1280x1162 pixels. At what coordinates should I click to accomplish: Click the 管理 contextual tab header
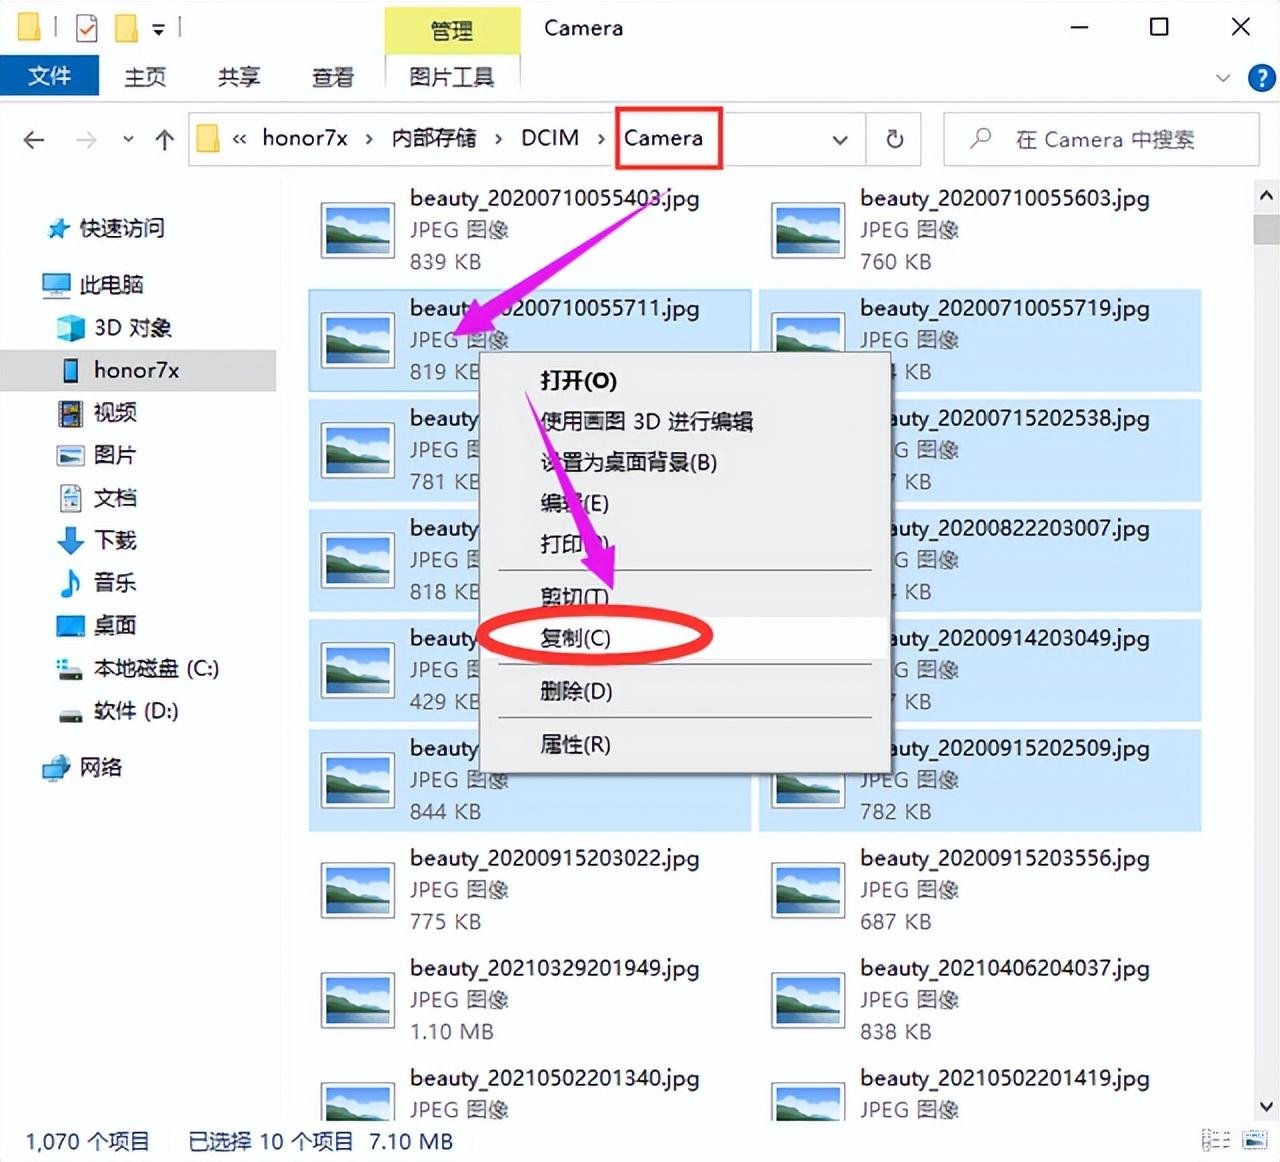pyautogui.click(x=452, y=31)
